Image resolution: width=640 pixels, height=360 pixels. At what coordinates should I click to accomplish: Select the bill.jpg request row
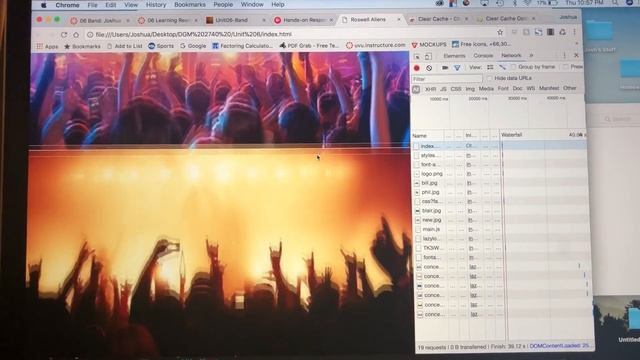click(x=500, y=183)
